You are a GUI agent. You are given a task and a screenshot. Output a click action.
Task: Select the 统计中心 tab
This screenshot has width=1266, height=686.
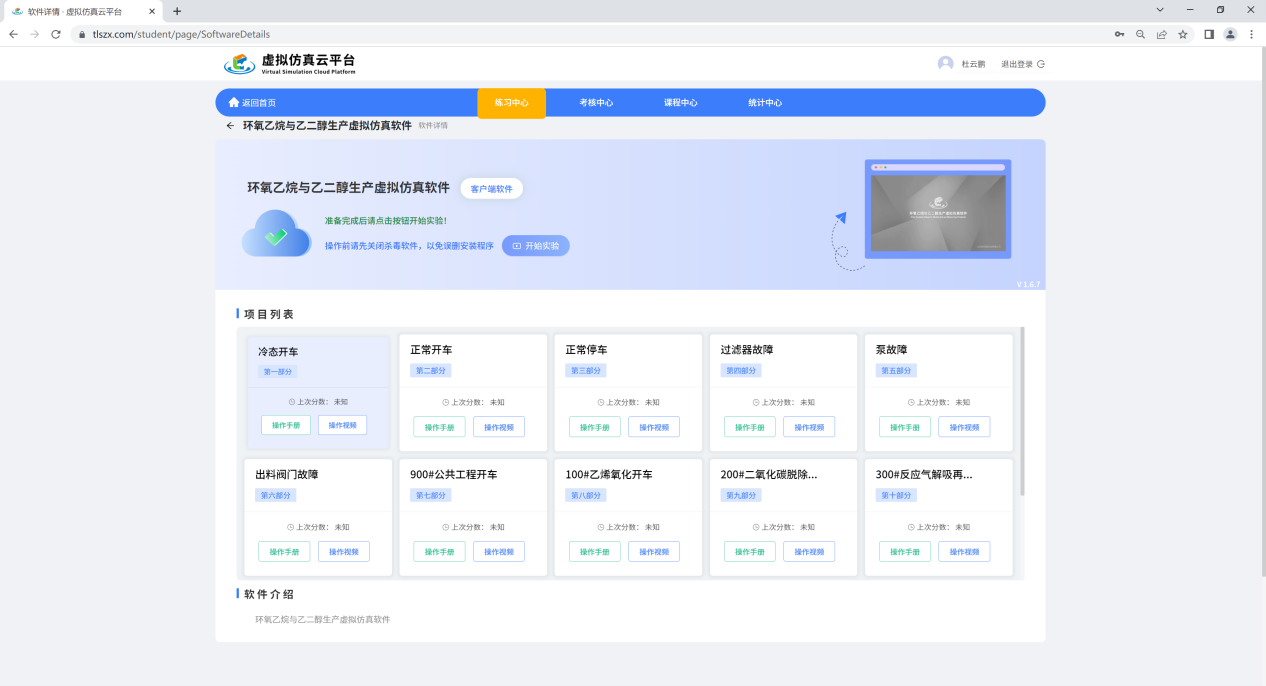pos(765,103)
